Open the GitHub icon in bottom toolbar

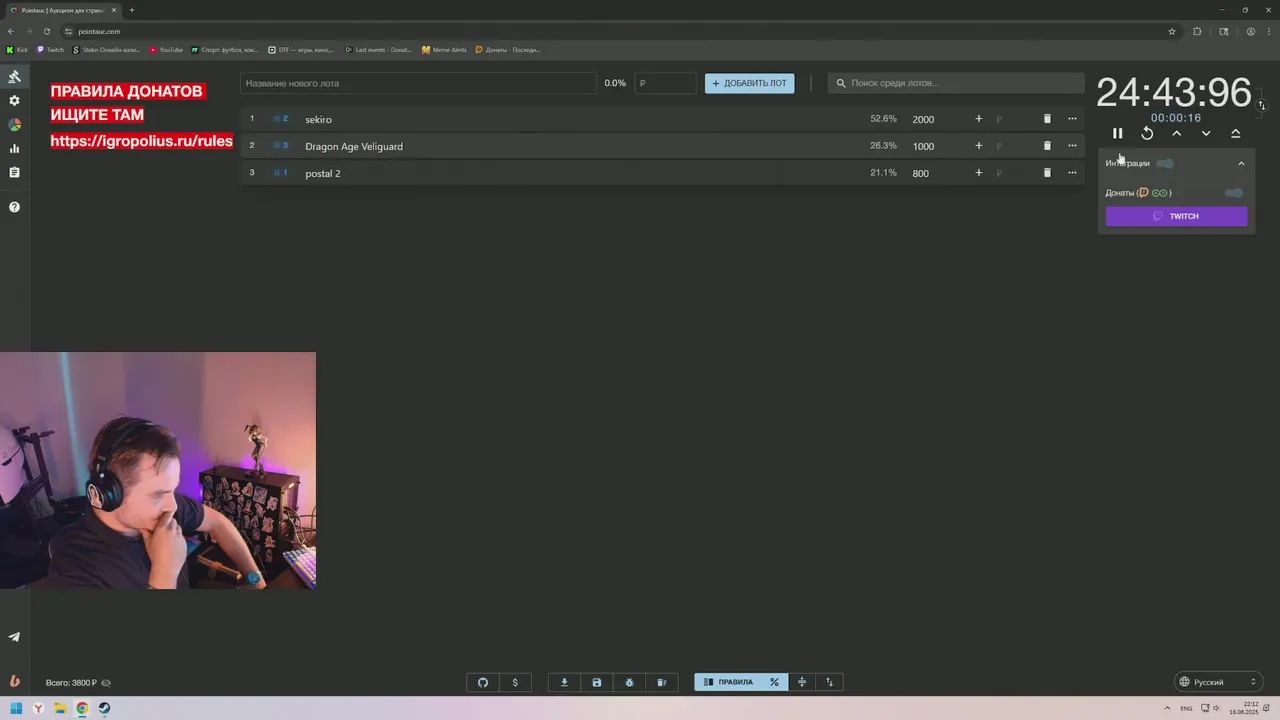coord(483,682)
